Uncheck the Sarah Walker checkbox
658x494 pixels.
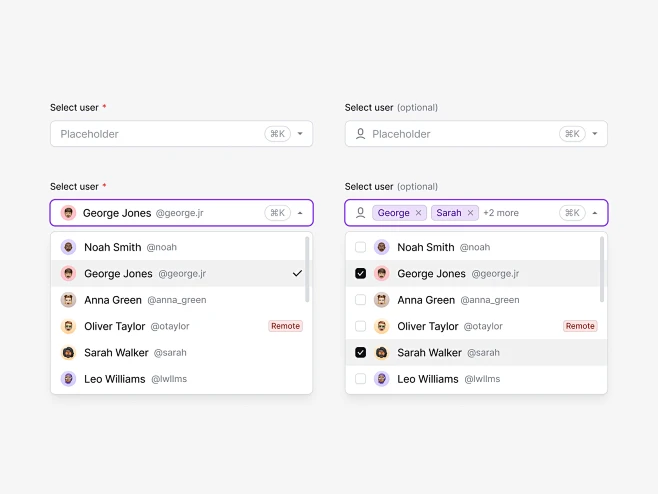[360, 352]
